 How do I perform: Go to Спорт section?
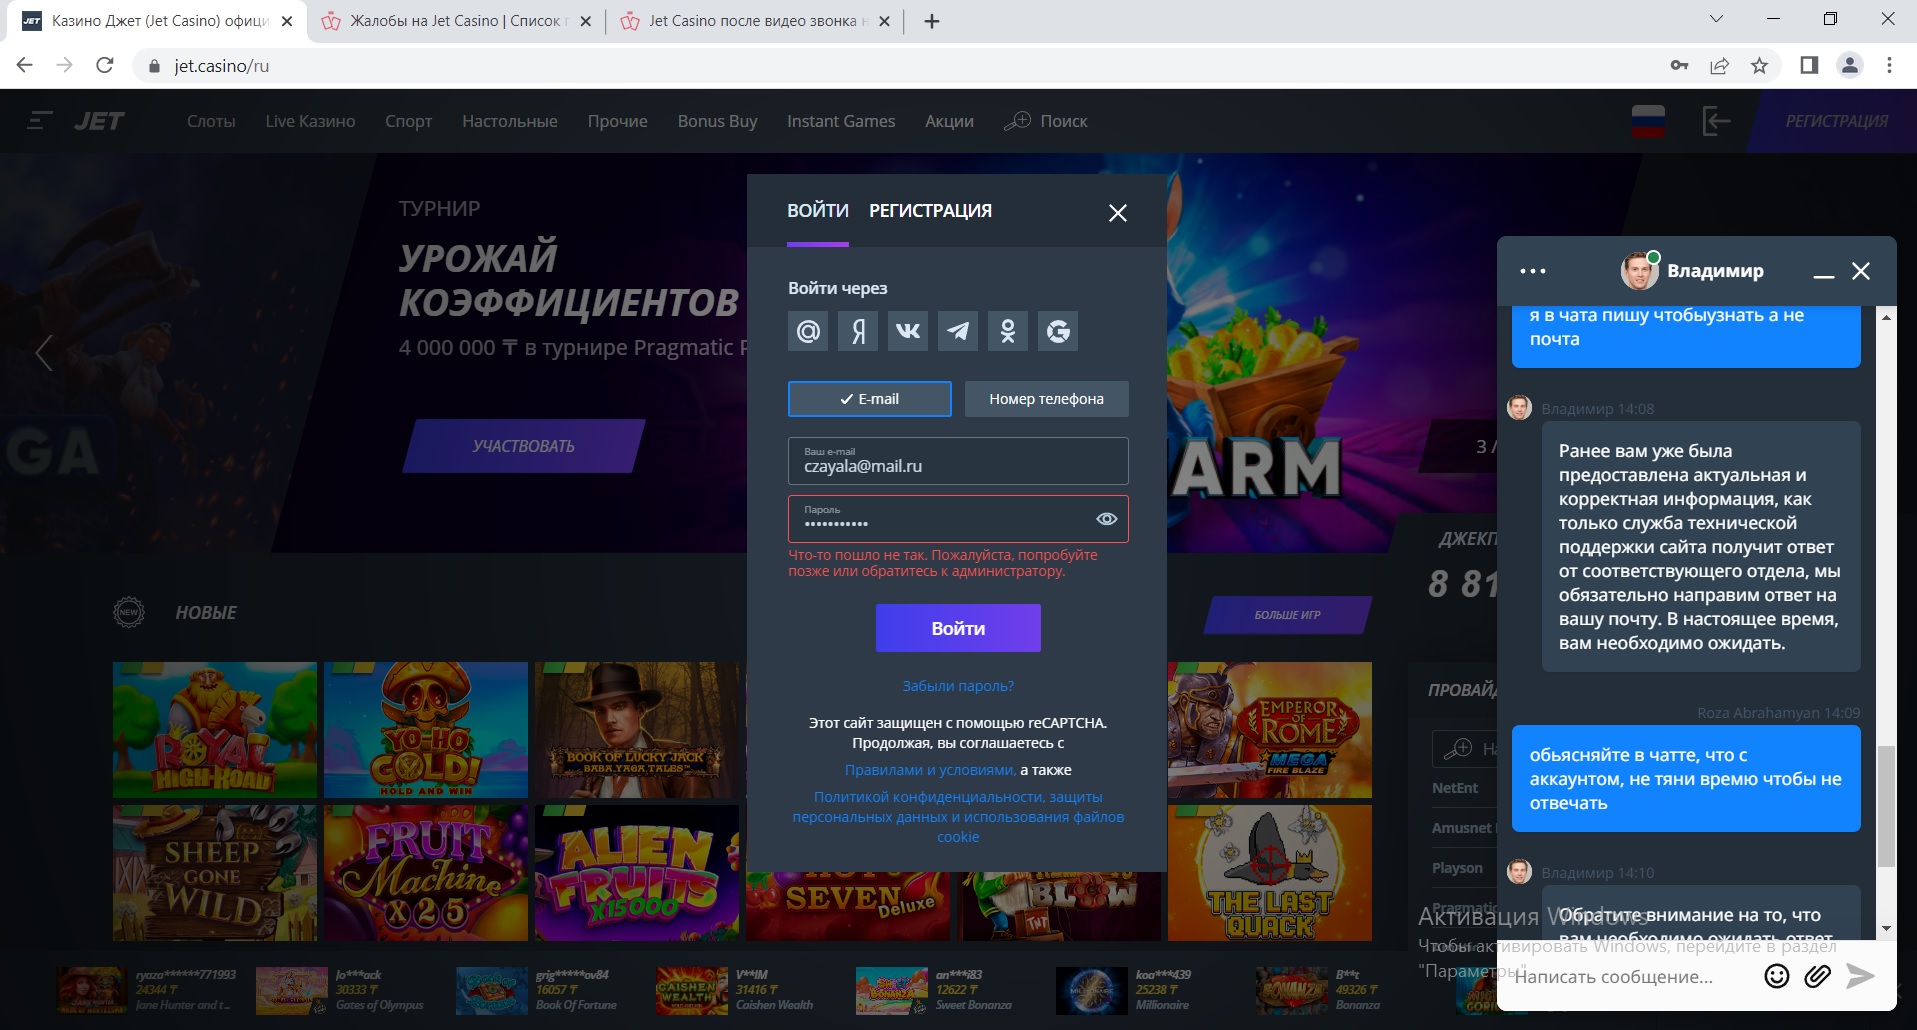(409, 121)
